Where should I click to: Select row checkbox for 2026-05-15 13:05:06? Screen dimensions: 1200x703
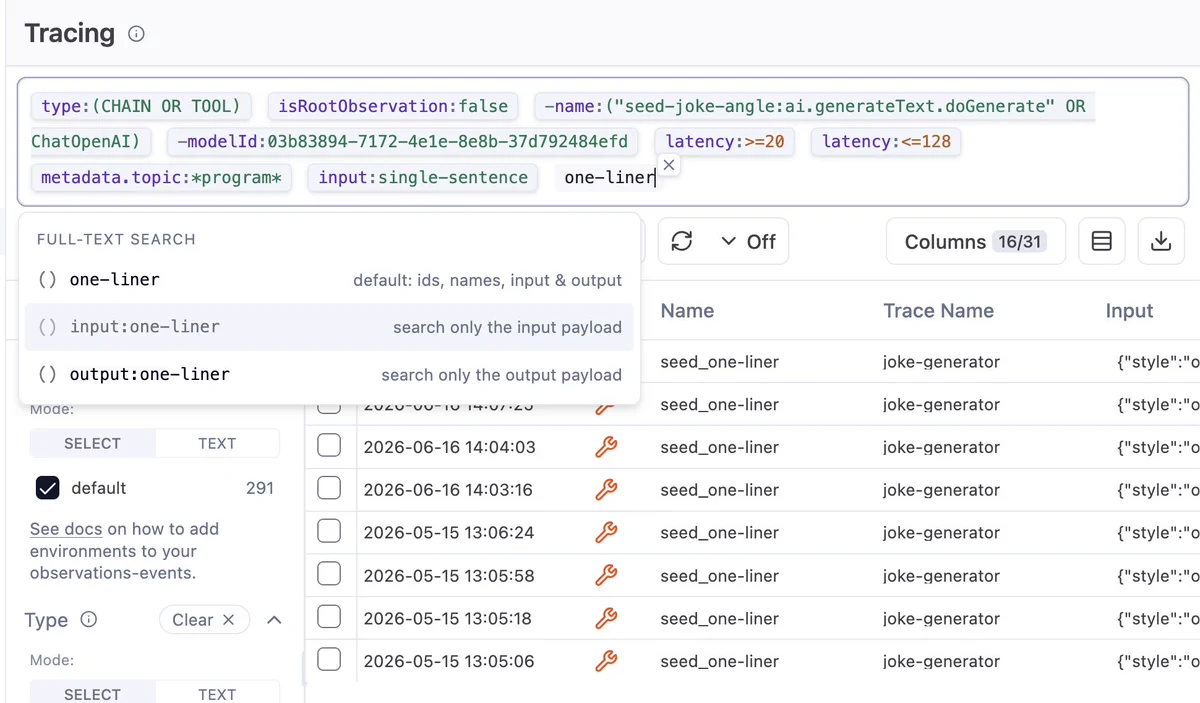329,660
